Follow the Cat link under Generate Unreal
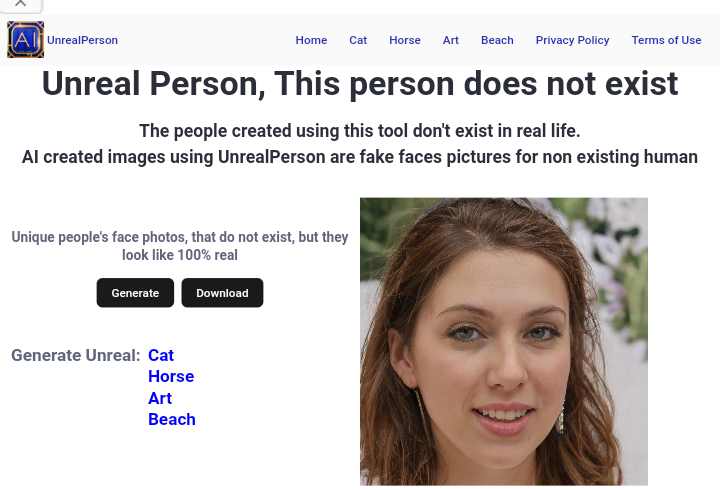 coord(161,355)
